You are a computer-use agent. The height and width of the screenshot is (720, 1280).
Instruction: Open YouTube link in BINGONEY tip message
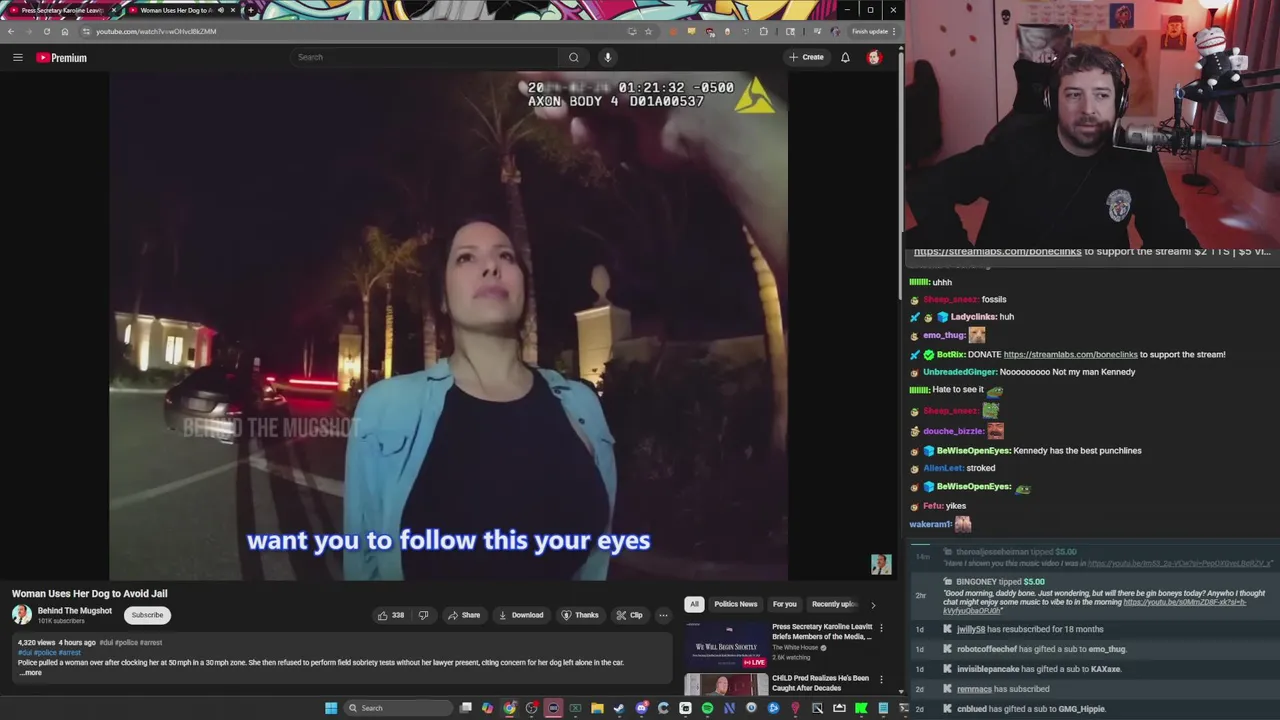coord(1184,602)
